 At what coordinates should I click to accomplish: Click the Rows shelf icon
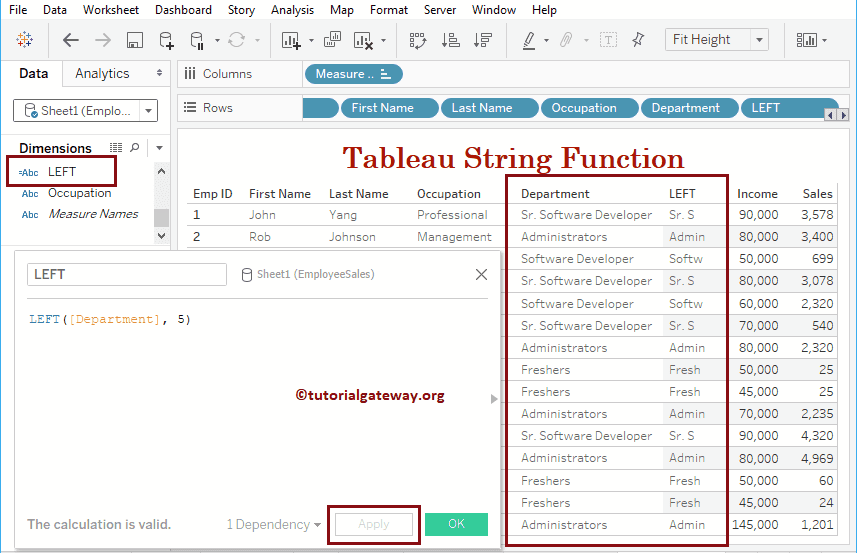coord(190,107)
